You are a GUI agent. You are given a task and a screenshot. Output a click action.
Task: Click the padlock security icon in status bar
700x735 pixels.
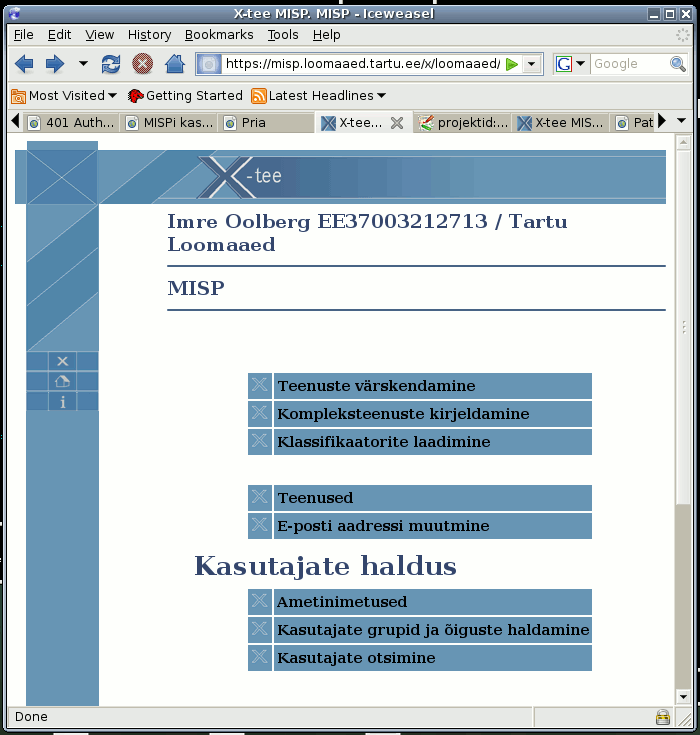point(662,717)
